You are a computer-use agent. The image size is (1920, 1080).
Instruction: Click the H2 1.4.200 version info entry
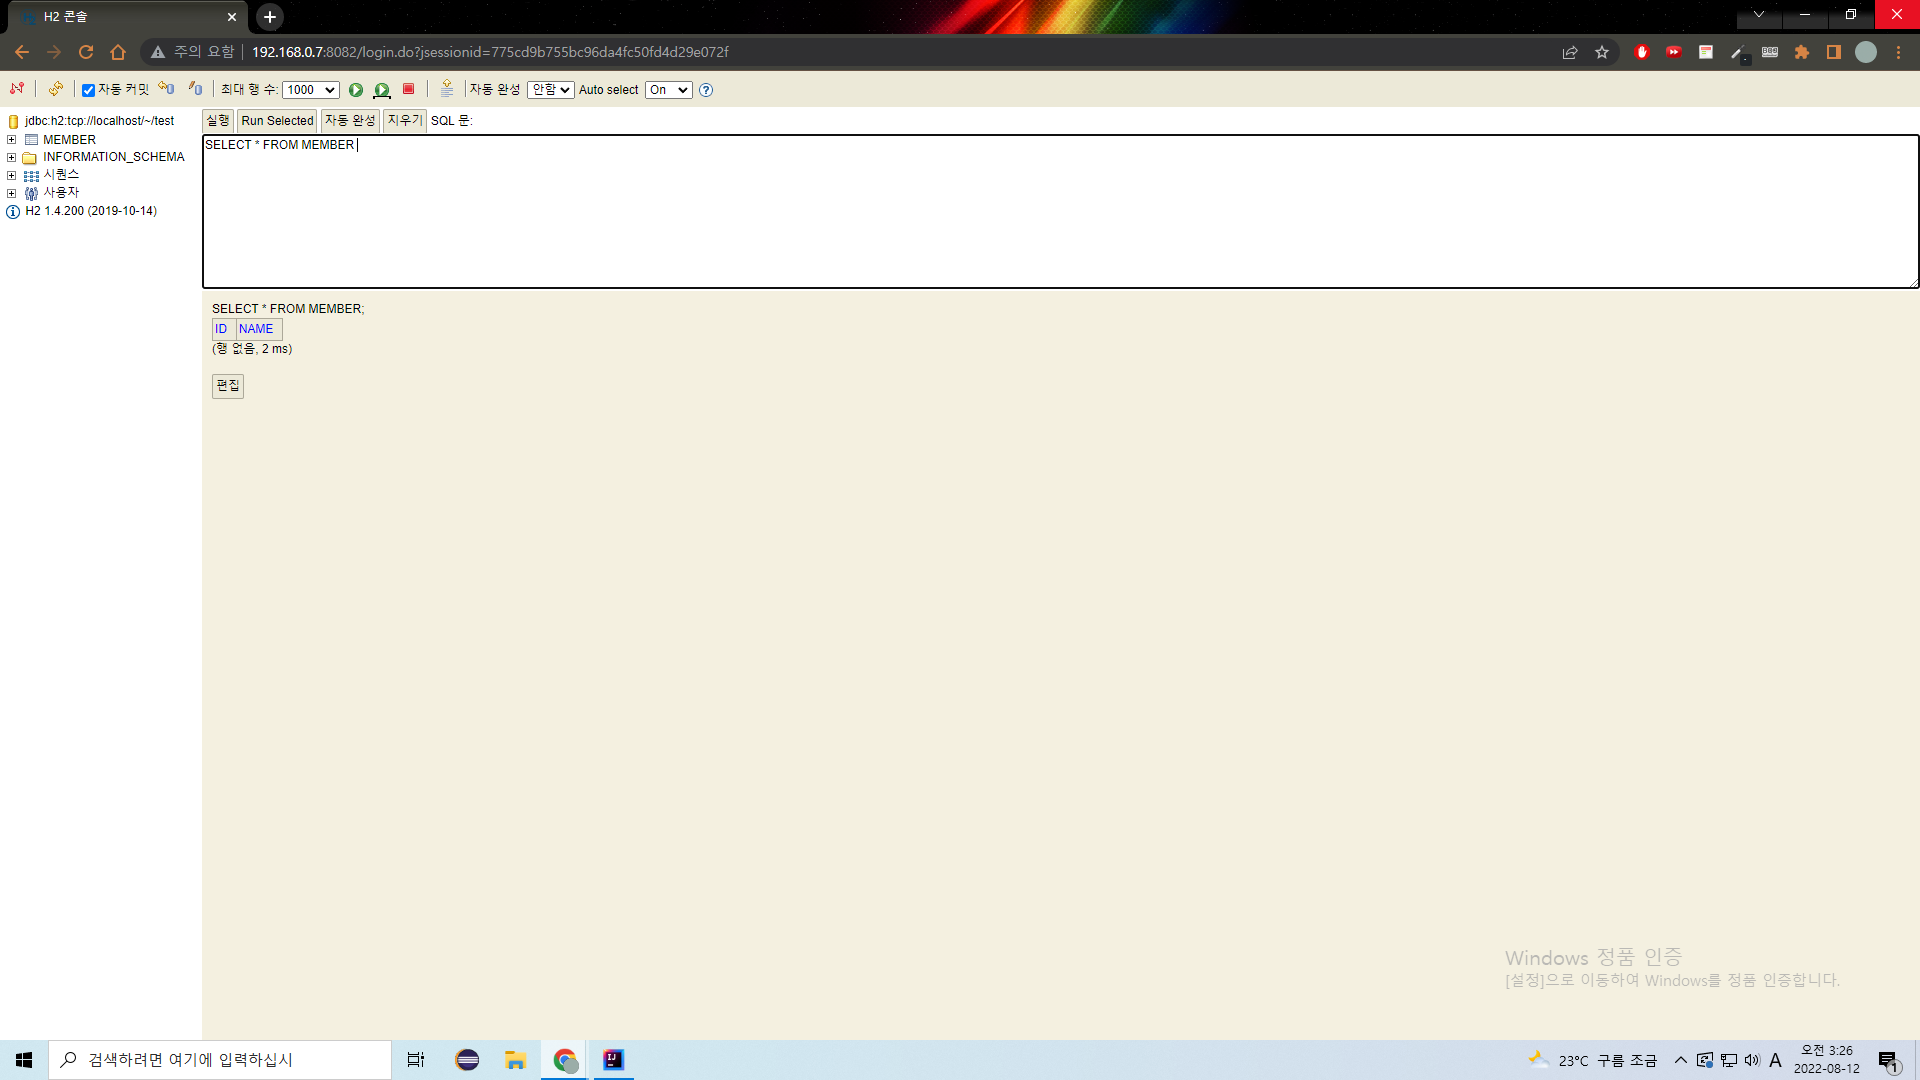pos(90,211)
